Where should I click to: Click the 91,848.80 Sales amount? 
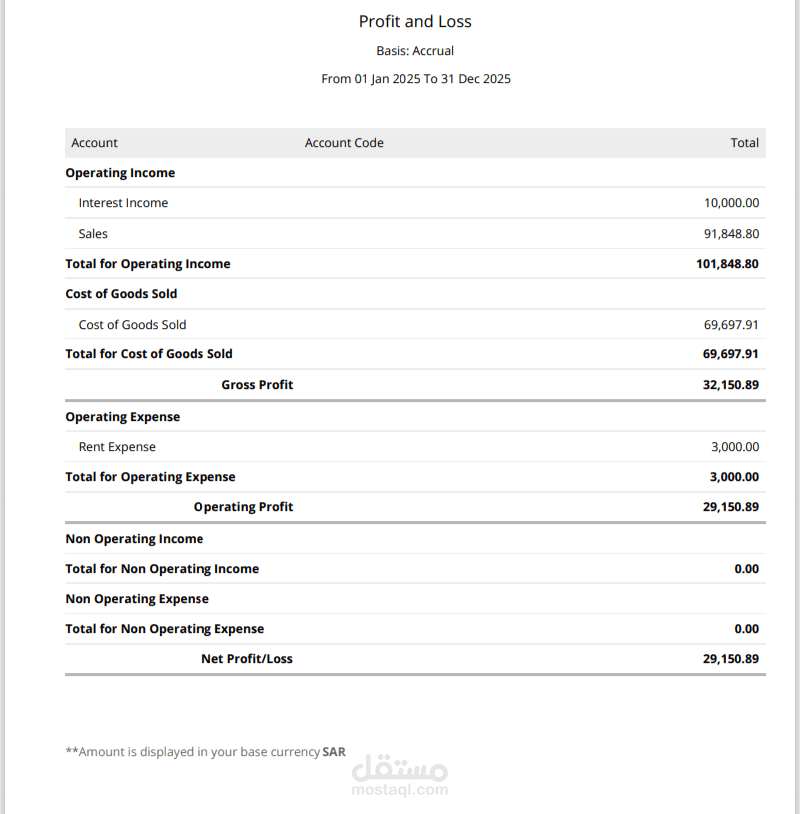point(731,234)
